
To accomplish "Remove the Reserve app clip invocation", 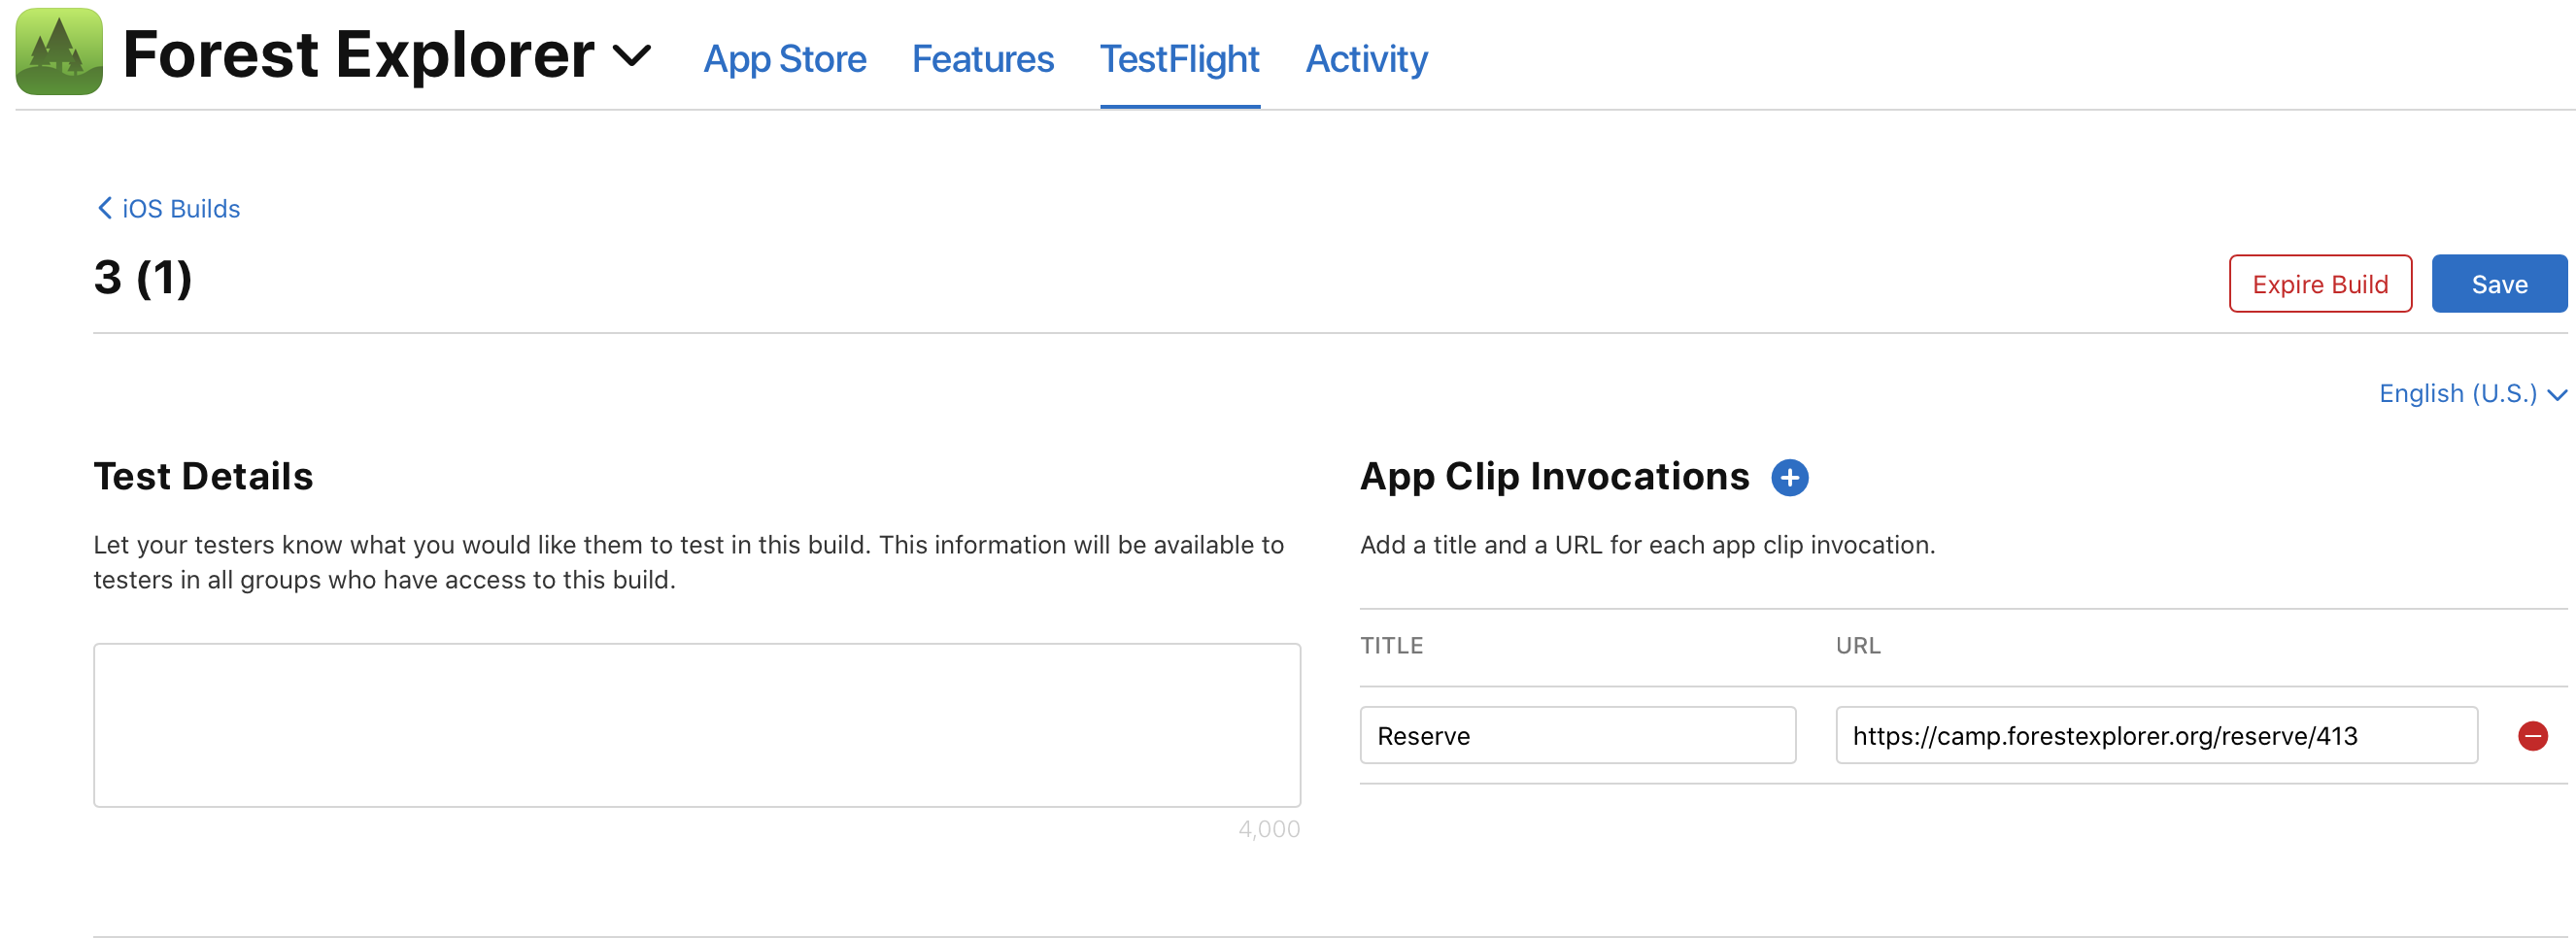I will (x=2534, y=736).
